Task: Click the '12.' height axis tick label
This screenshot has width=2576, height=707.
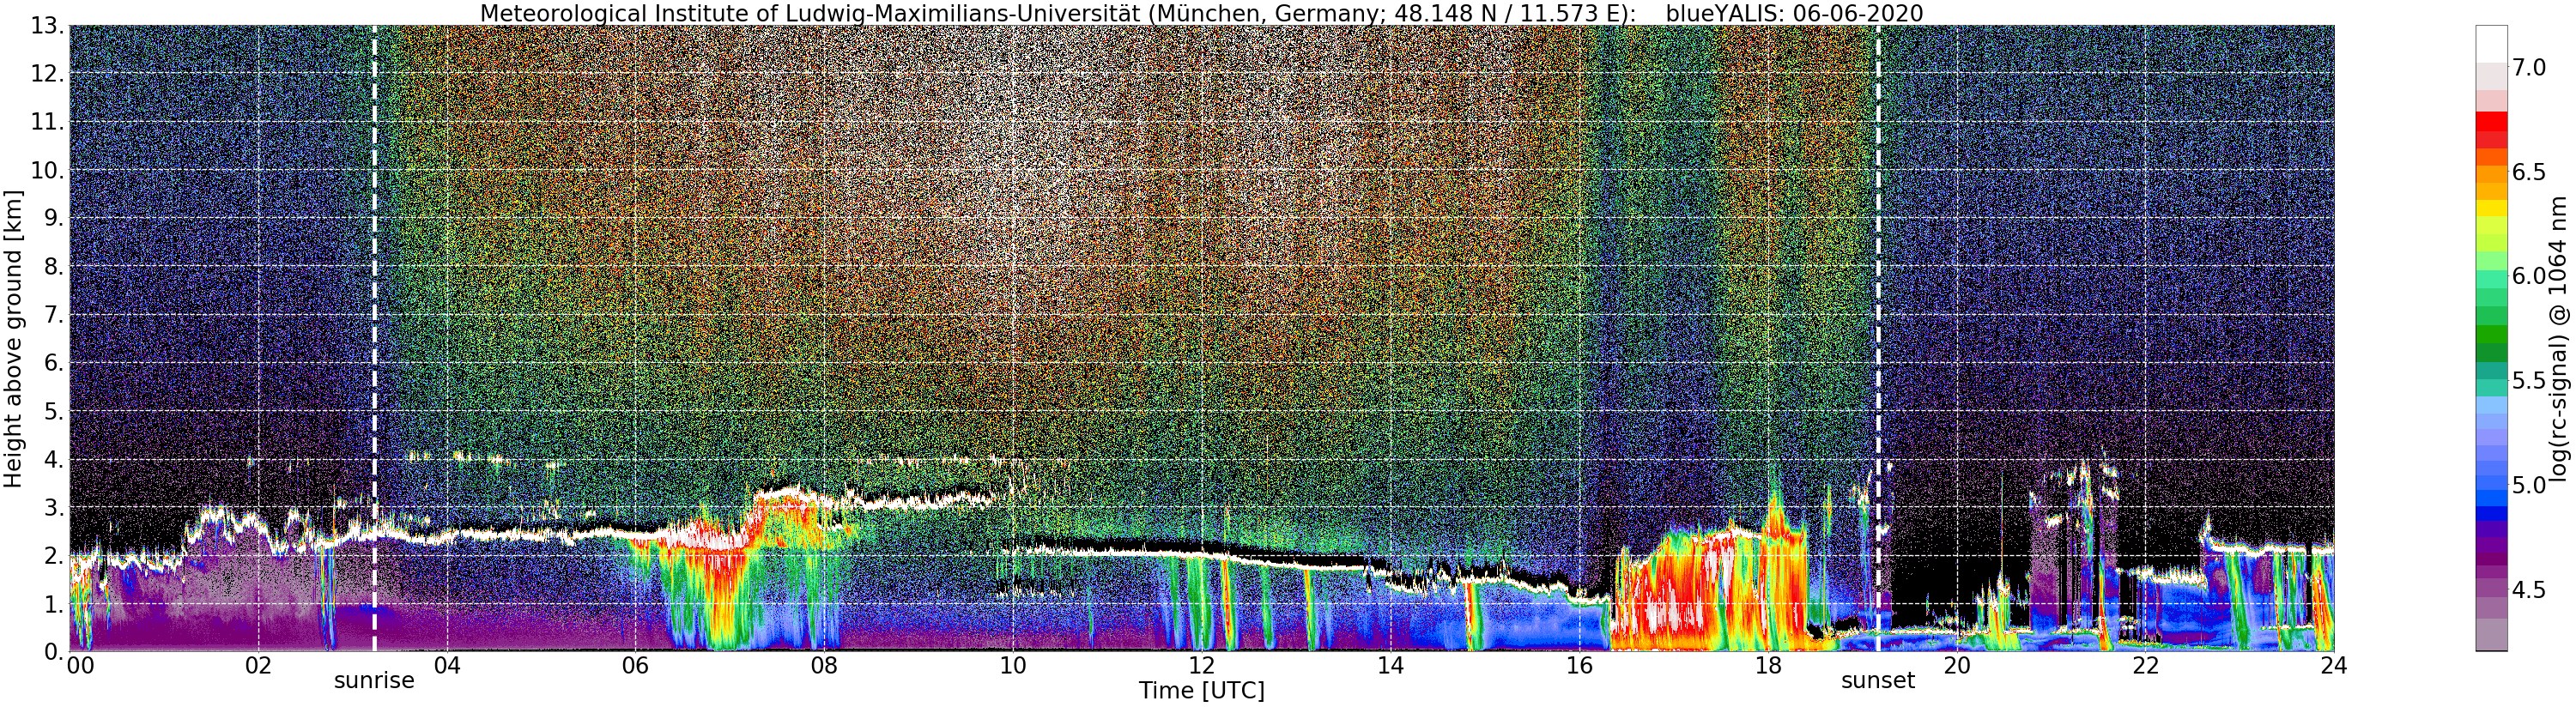Action: coord(47,74)
